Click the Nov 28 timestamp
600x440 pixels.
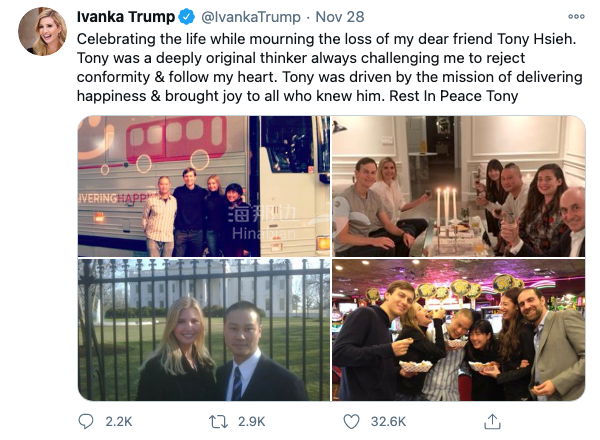pyautogui.click(x=340, y=17)
